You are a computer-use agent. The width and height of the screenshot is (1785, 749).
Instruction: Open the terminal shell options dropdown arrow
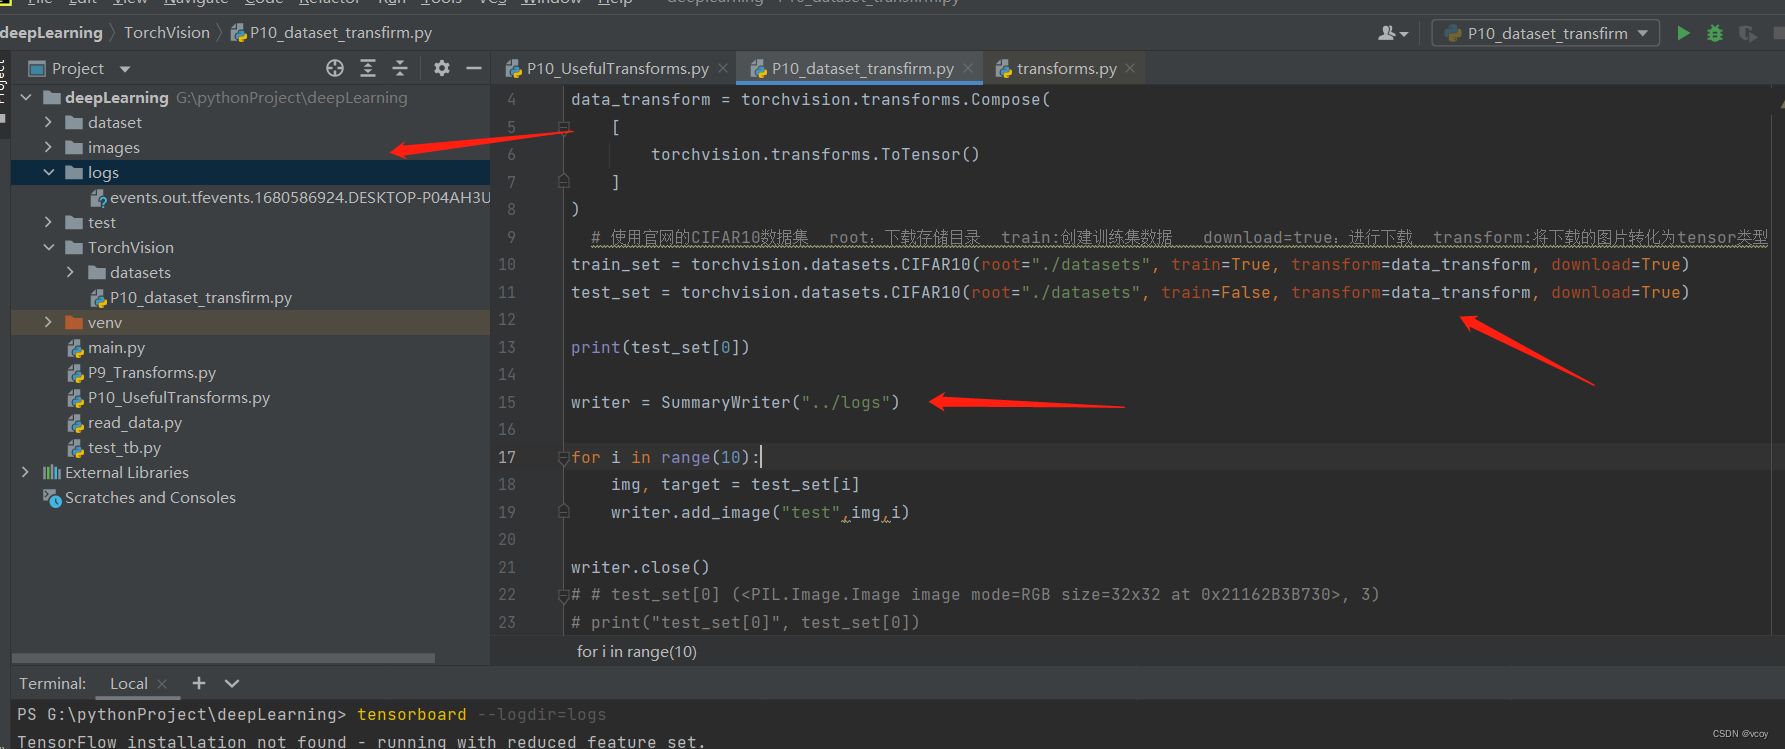coord(232,683)
